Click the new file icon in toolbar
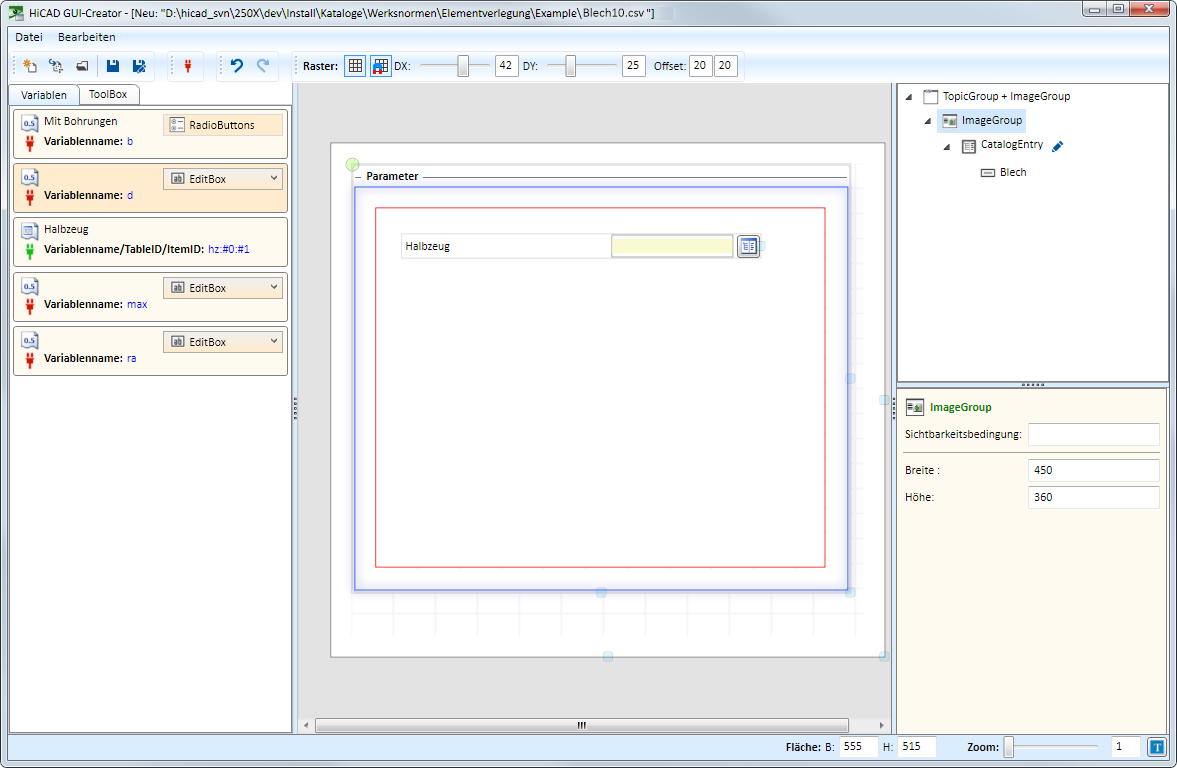The height and width of the screenshot is (768, 1177). pyautogui.click(x=30, y=66)
